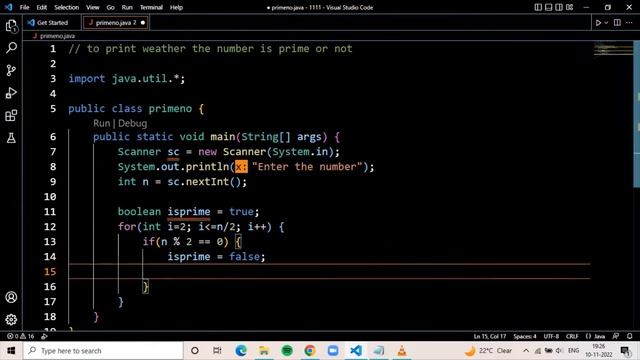Open the Search view in activity bar
The image size is (640, 360).
point(11,48)
